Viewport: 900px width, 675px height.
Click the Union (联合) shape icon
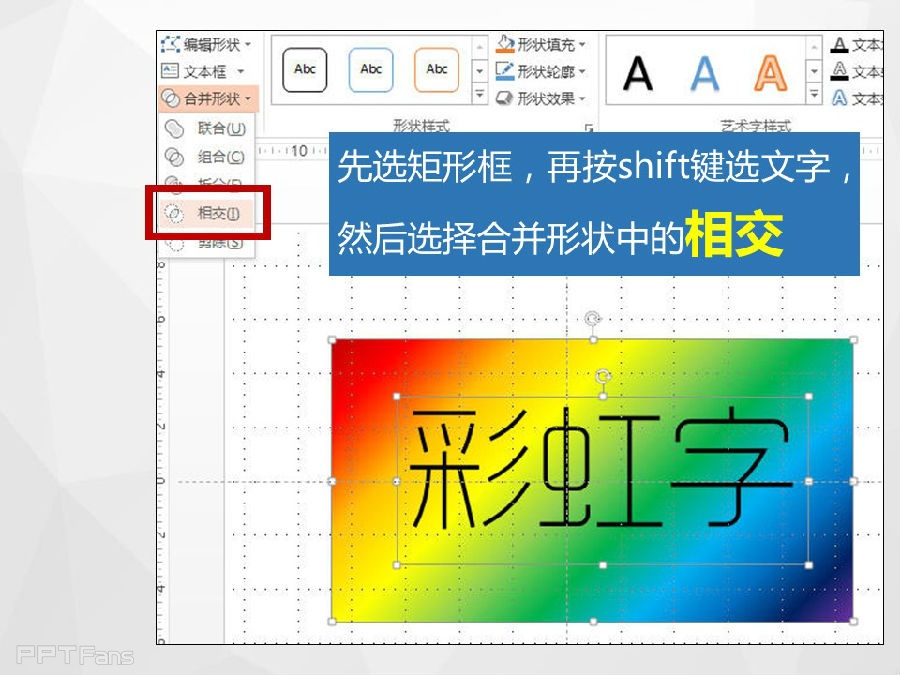point(175,128)
